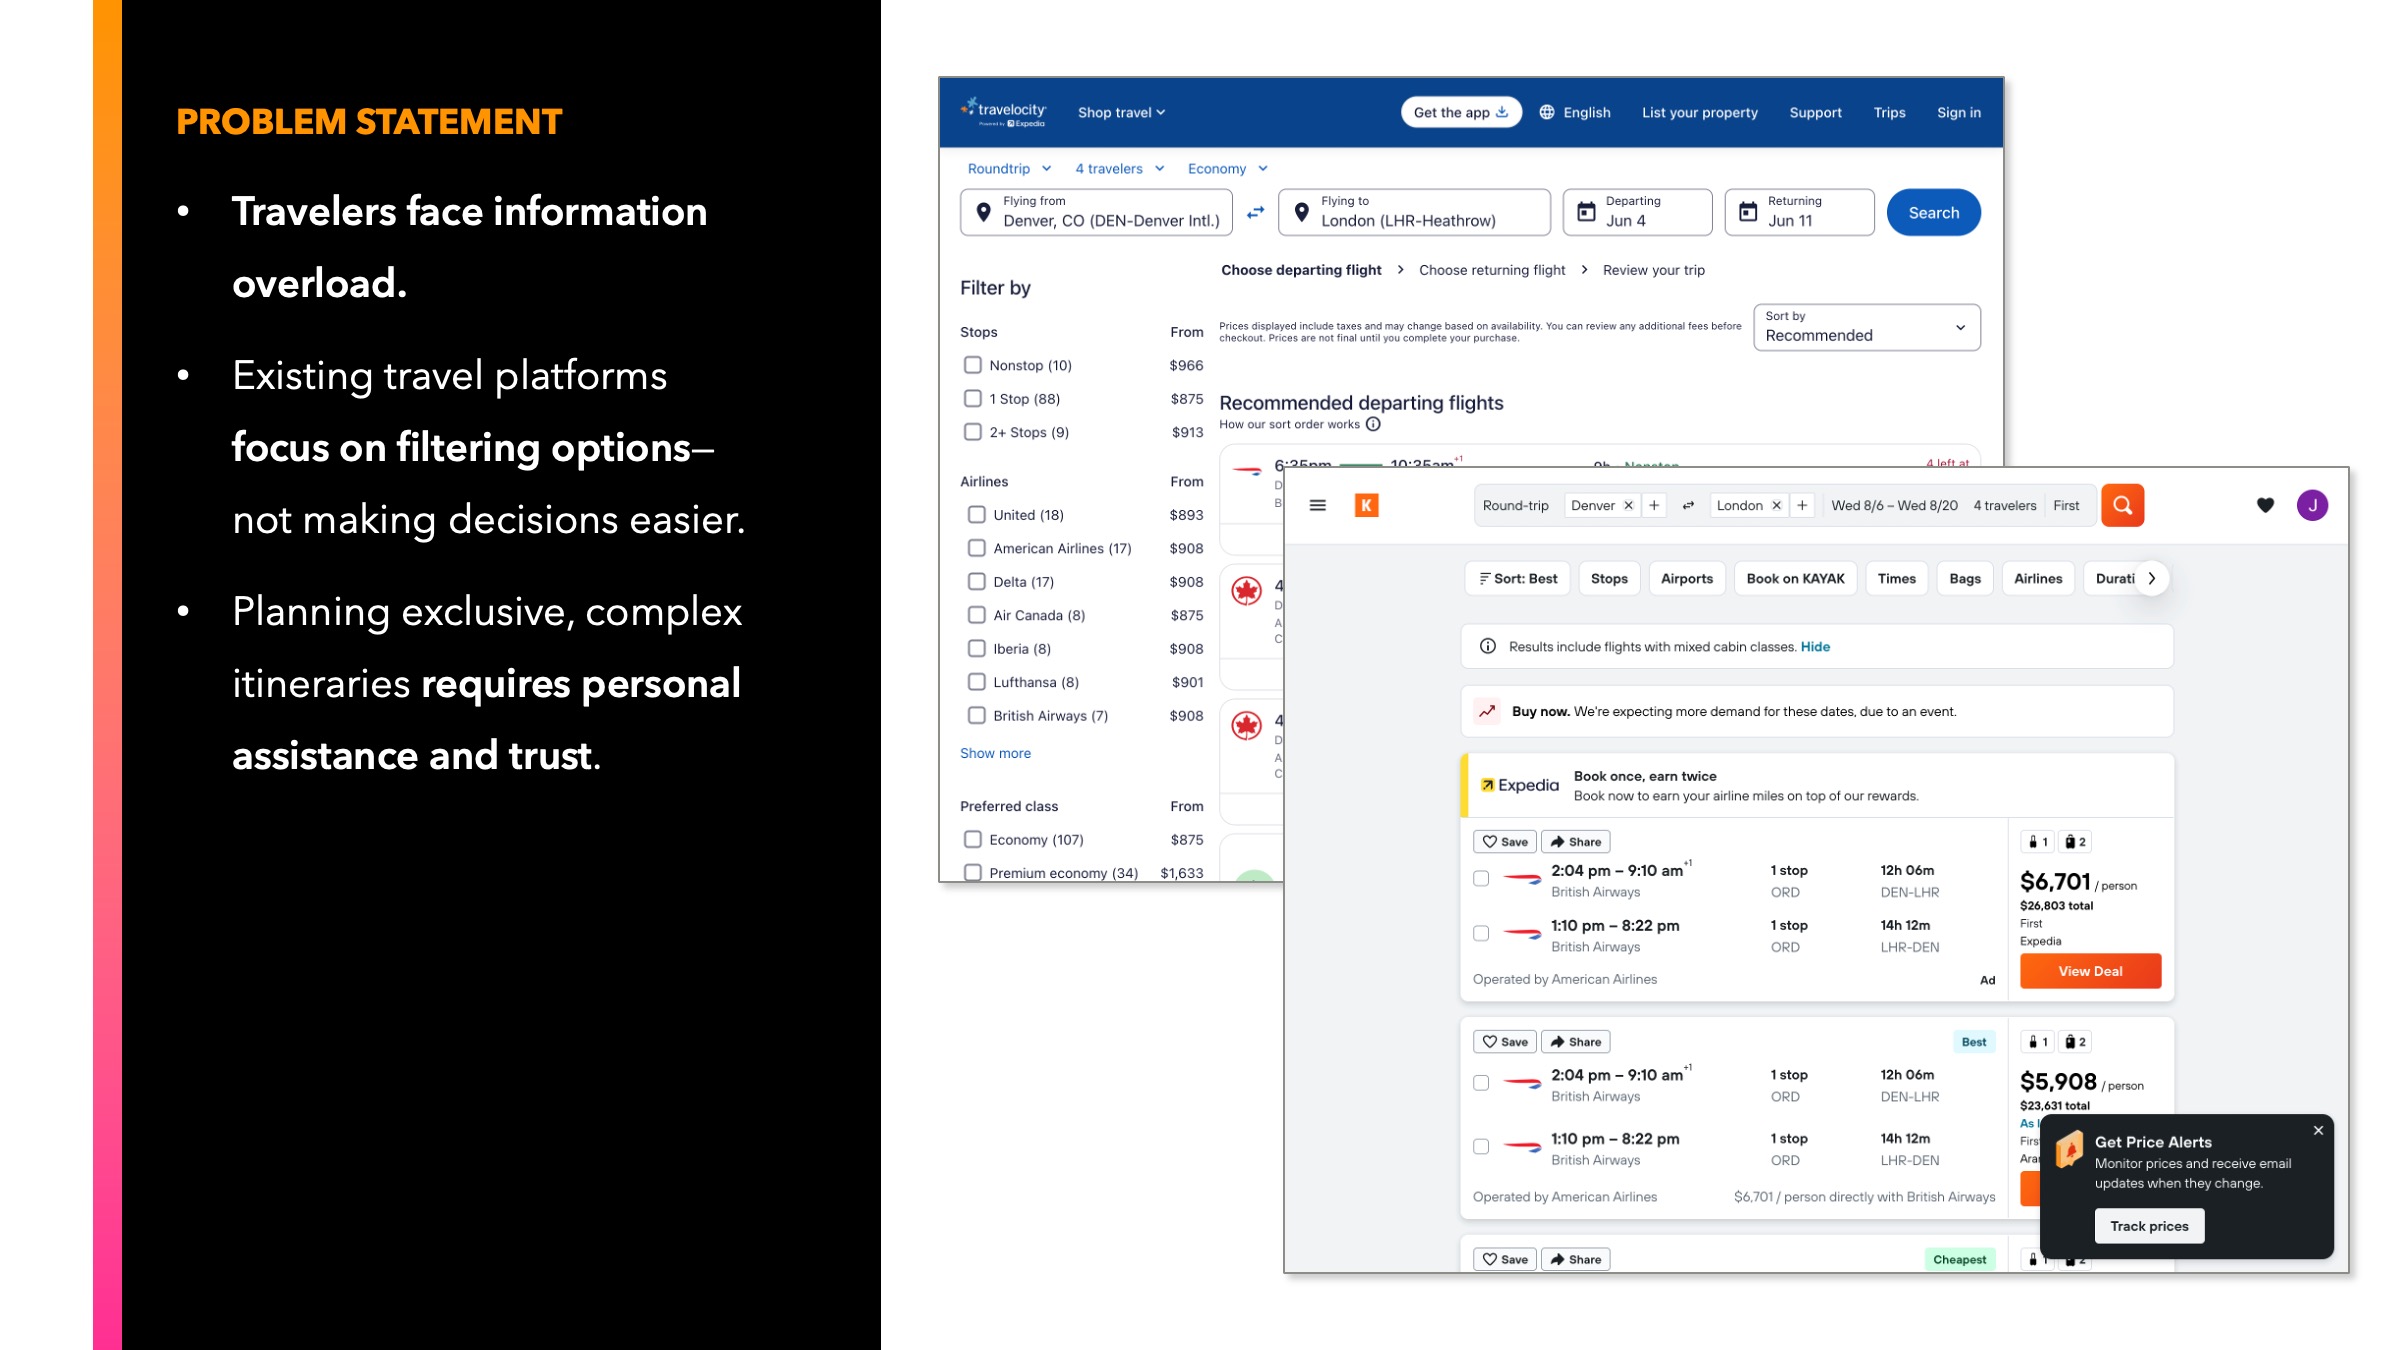The width and height of the screenshot is (2400, 1350).
Task: Check the Nonstop (10) filter
Action: click(x=972, y=365)
